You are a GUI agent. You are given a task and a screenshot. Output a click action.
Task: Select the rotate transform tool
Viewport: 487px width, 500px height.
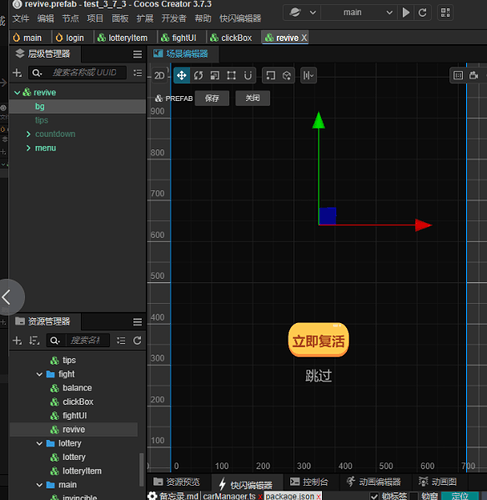click(x=198, y=76)
